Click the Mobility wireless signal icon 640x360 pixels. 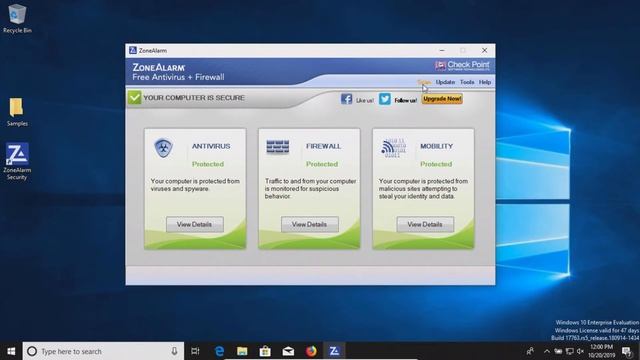393,148
